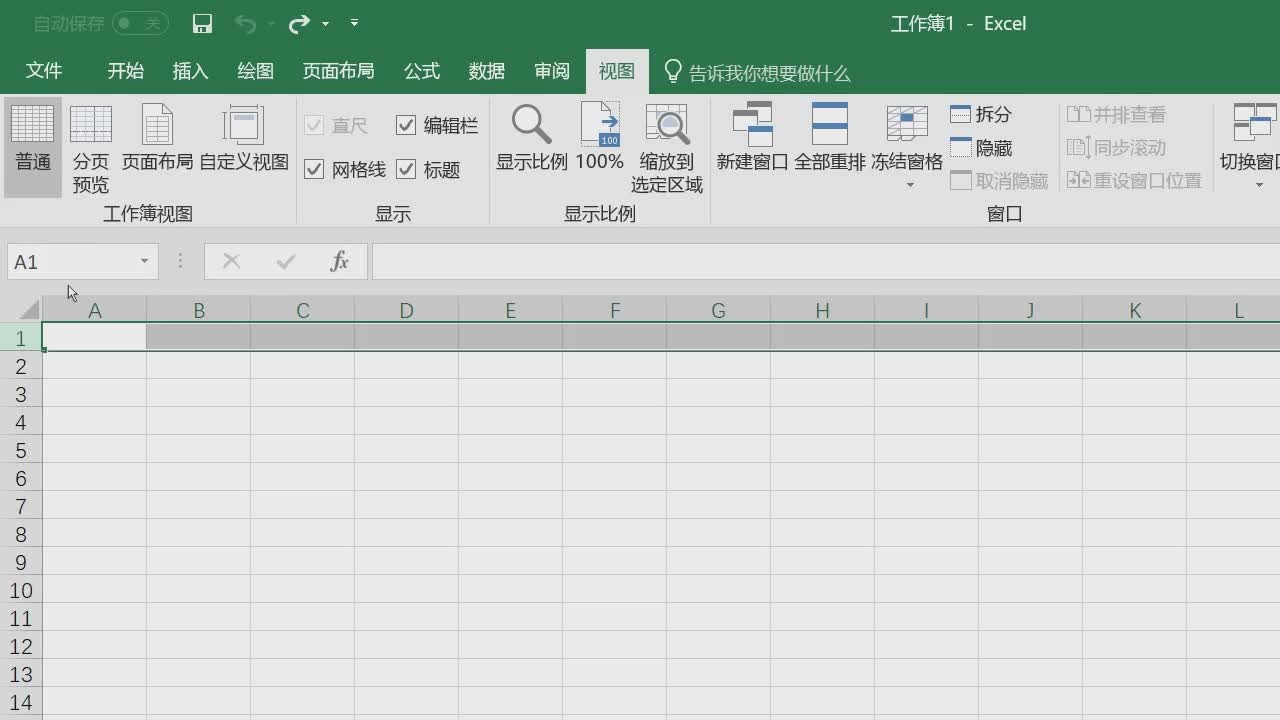1280x720 pixels.
Task: Click the Insert Function fx icon
Action: pyautogui.click(x=339, y=261)
